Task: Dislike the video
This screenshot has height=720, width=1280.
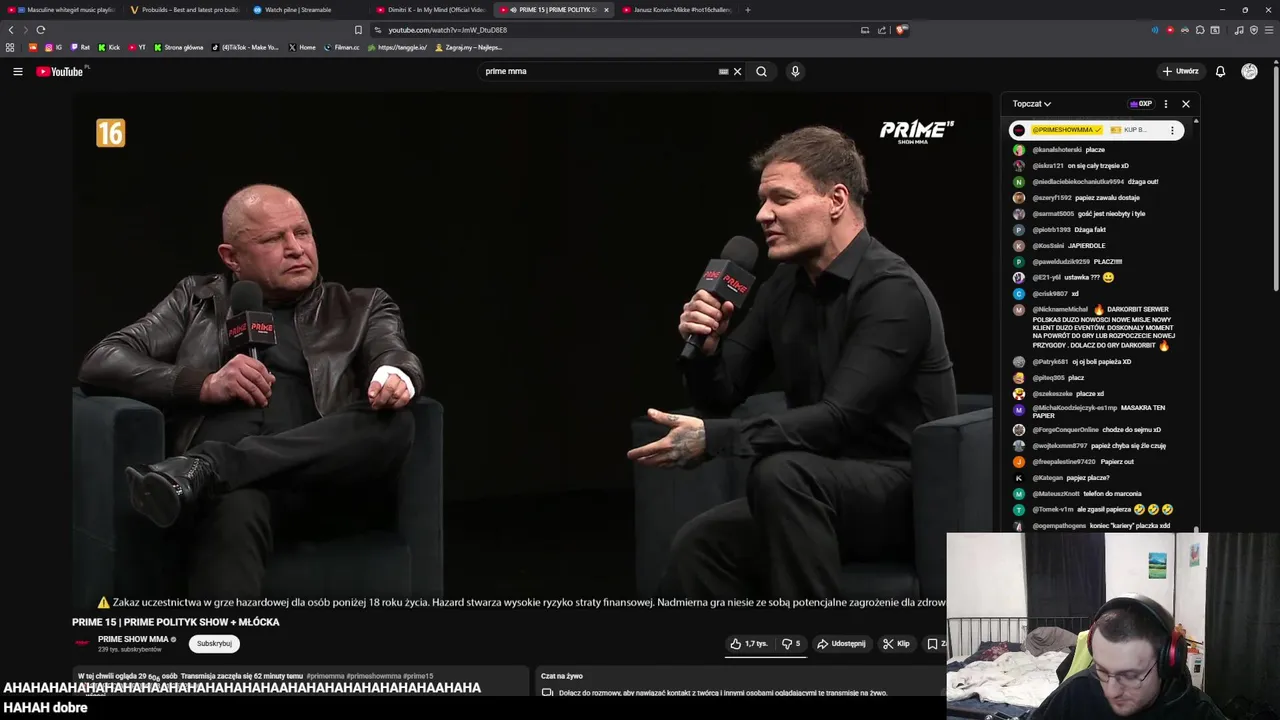Action: 790,644
